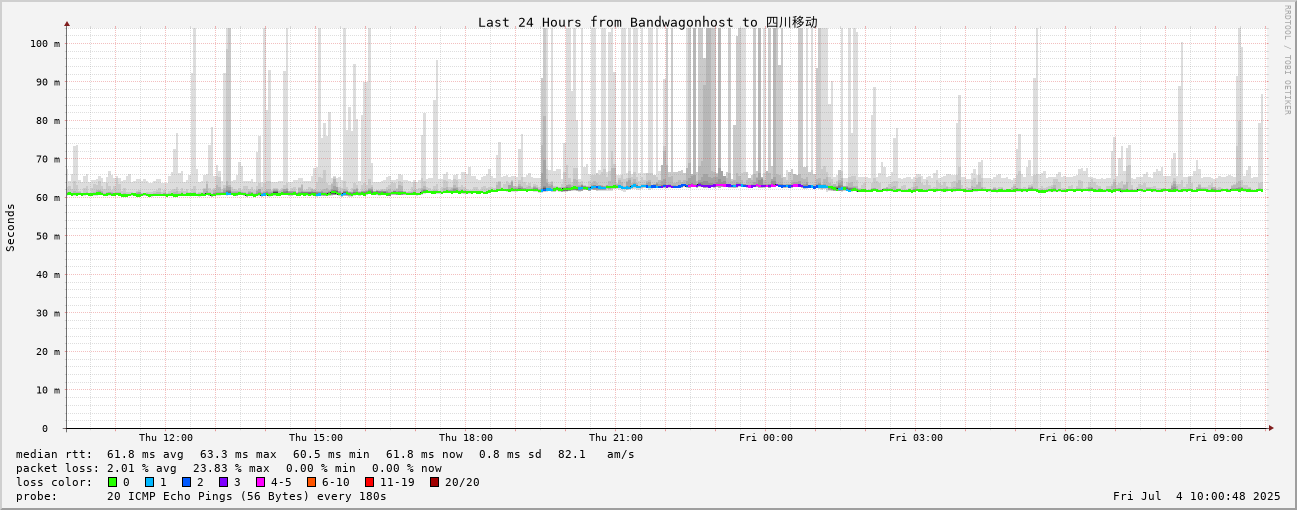1297x510 pixels.
Task: Click the 'Seconds' y-axis label
Action: click(x=11, y=227)
